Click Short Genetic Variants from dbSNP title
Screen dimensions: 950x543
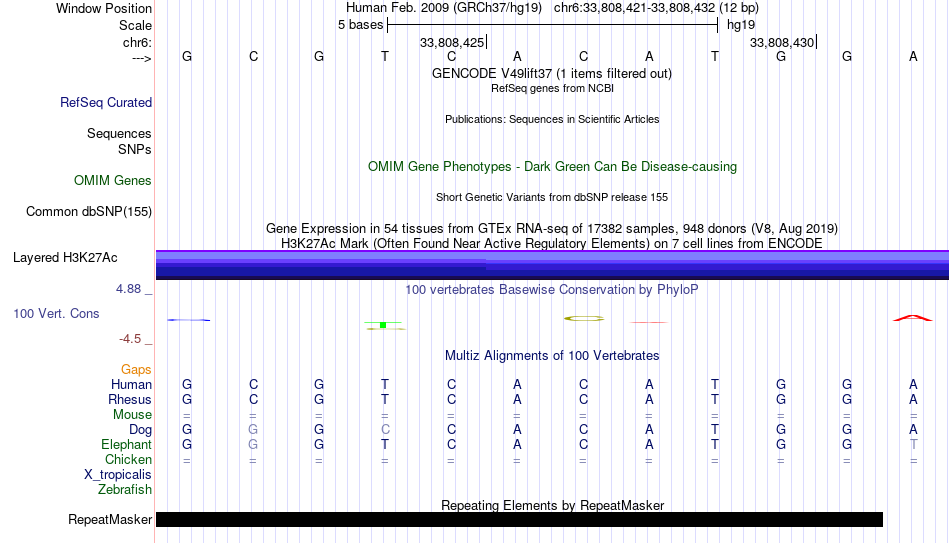click(552, 198)
